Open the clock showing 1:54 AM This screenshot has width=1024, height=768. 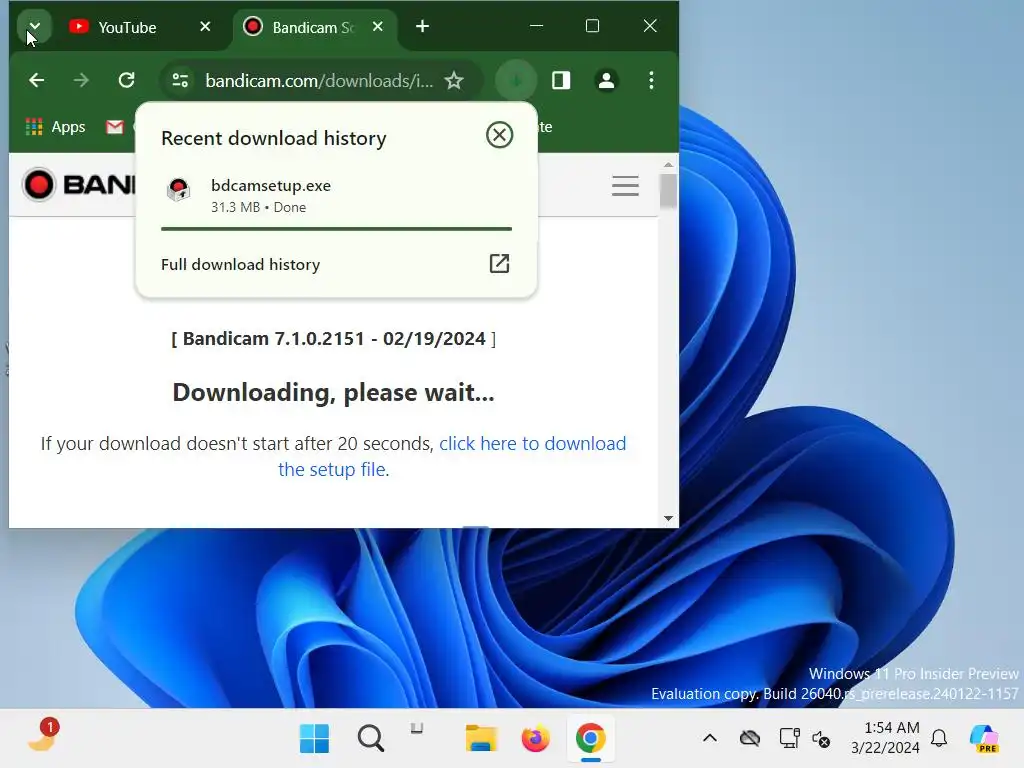coord(885,737)
